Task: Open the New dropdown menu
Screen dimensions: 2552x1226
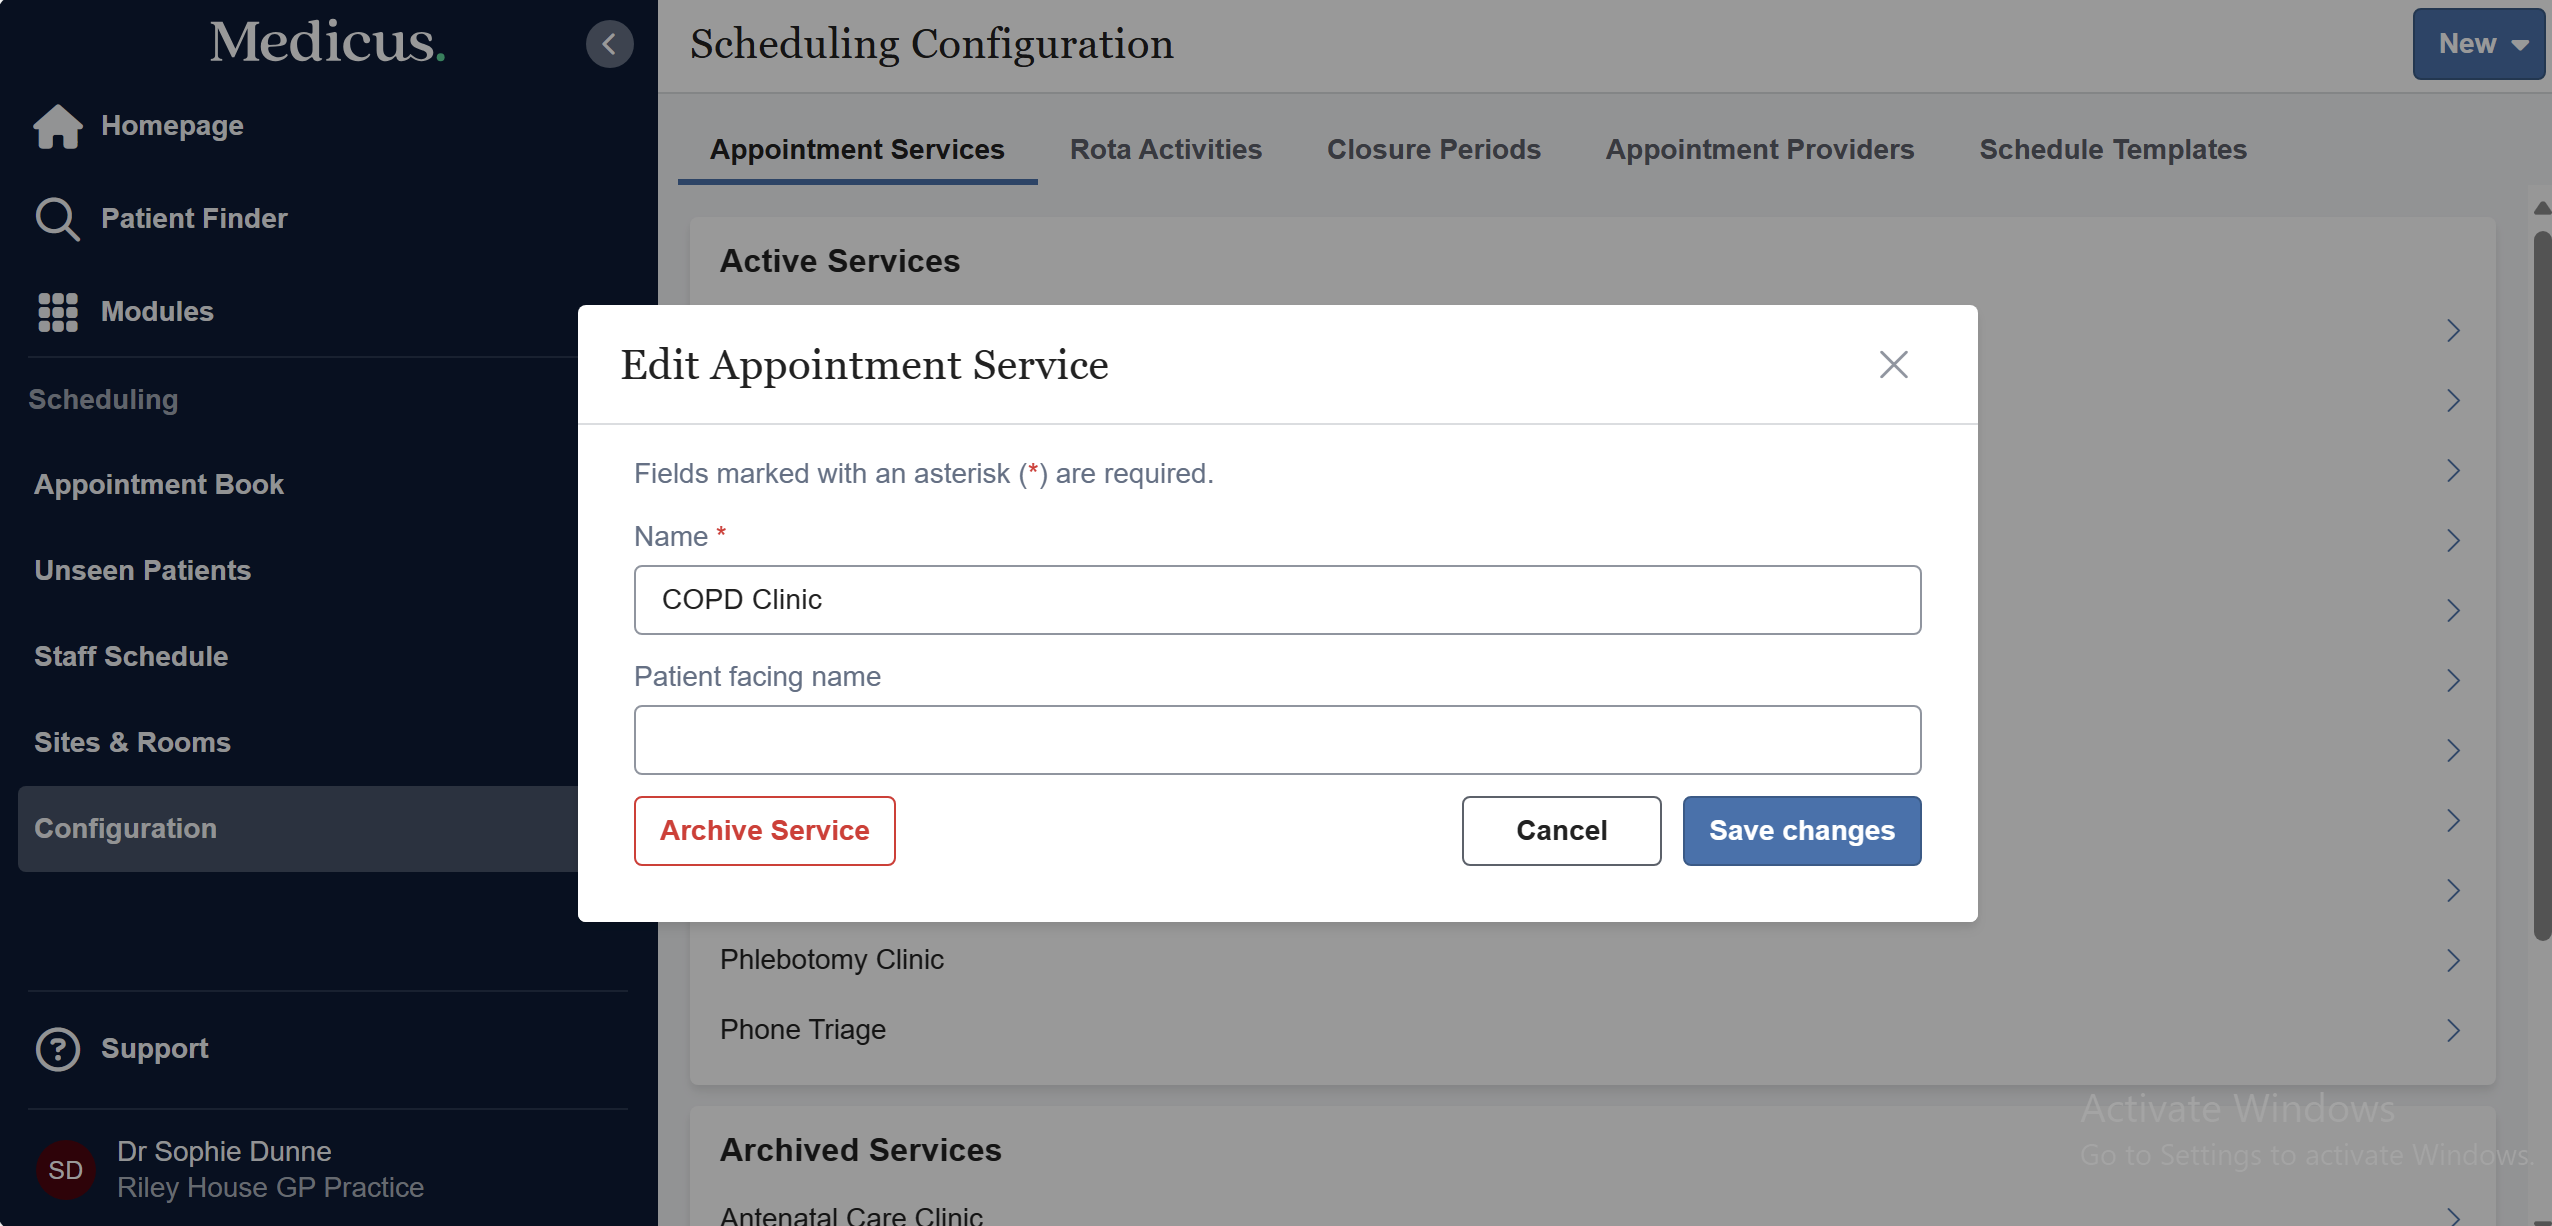Action: click(x=2478, y=44)
